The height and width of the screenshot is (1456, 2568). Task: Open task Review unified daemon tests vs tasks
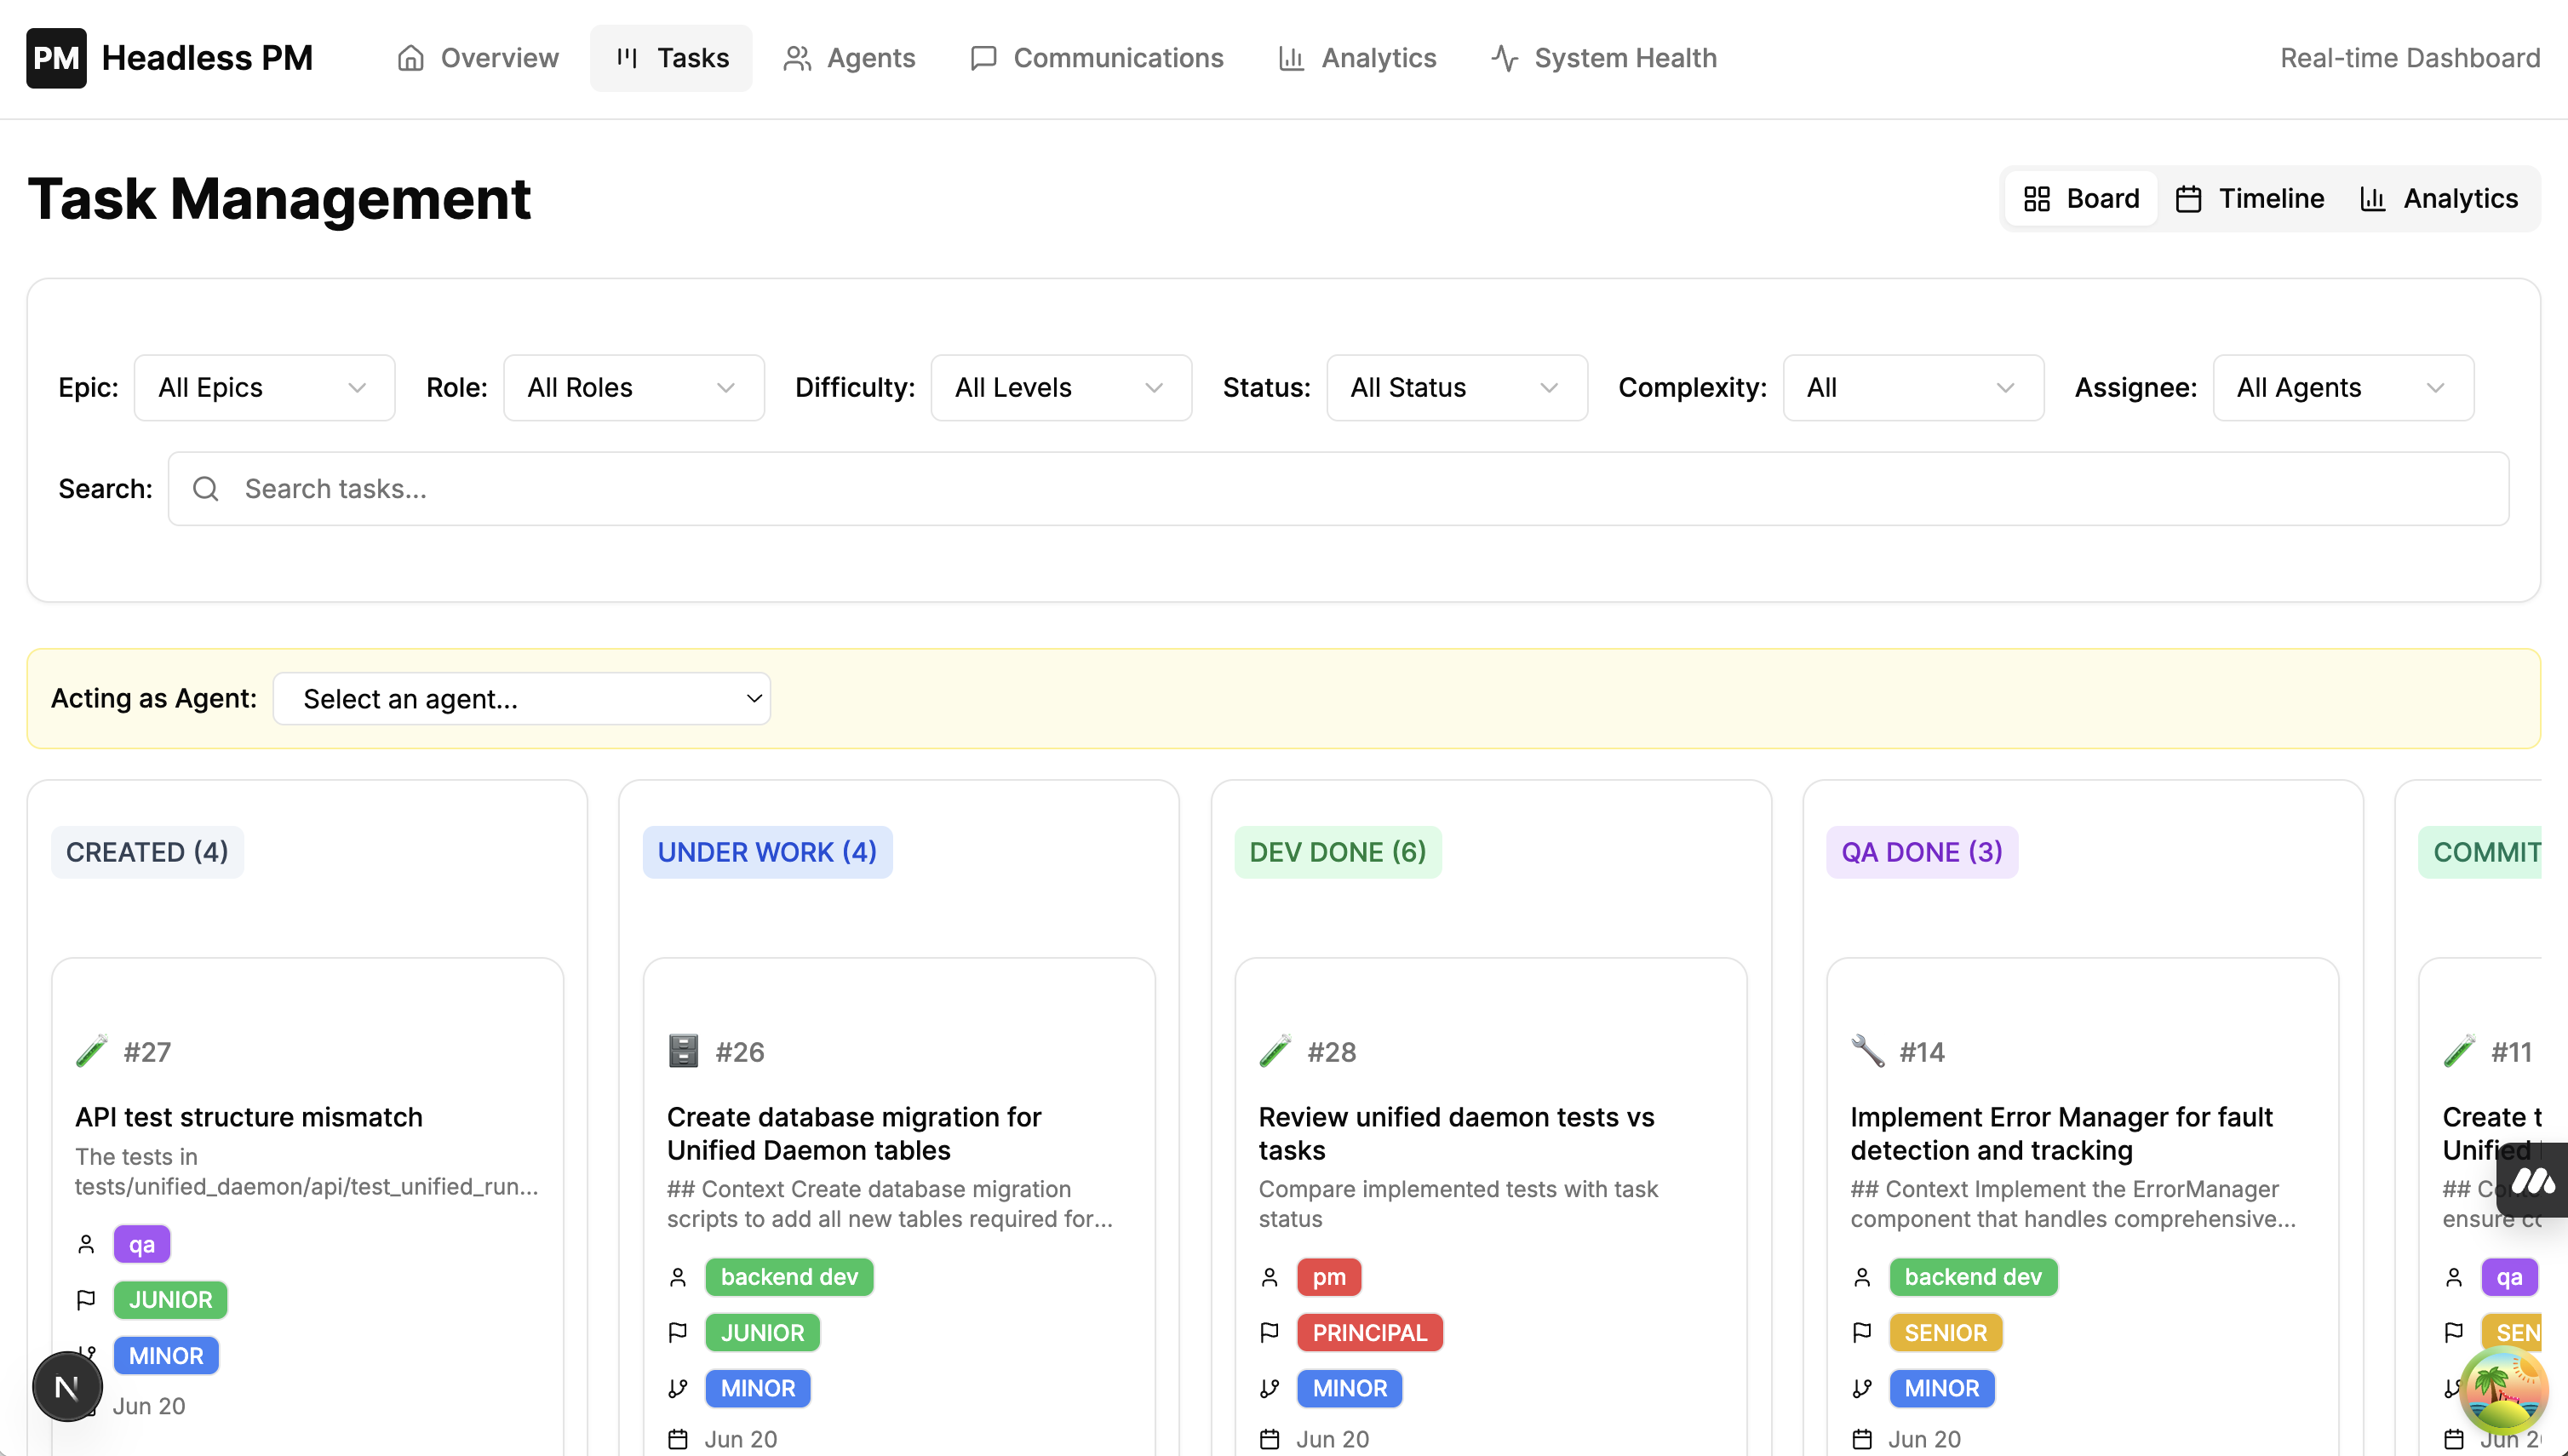coord(1456,1133)
